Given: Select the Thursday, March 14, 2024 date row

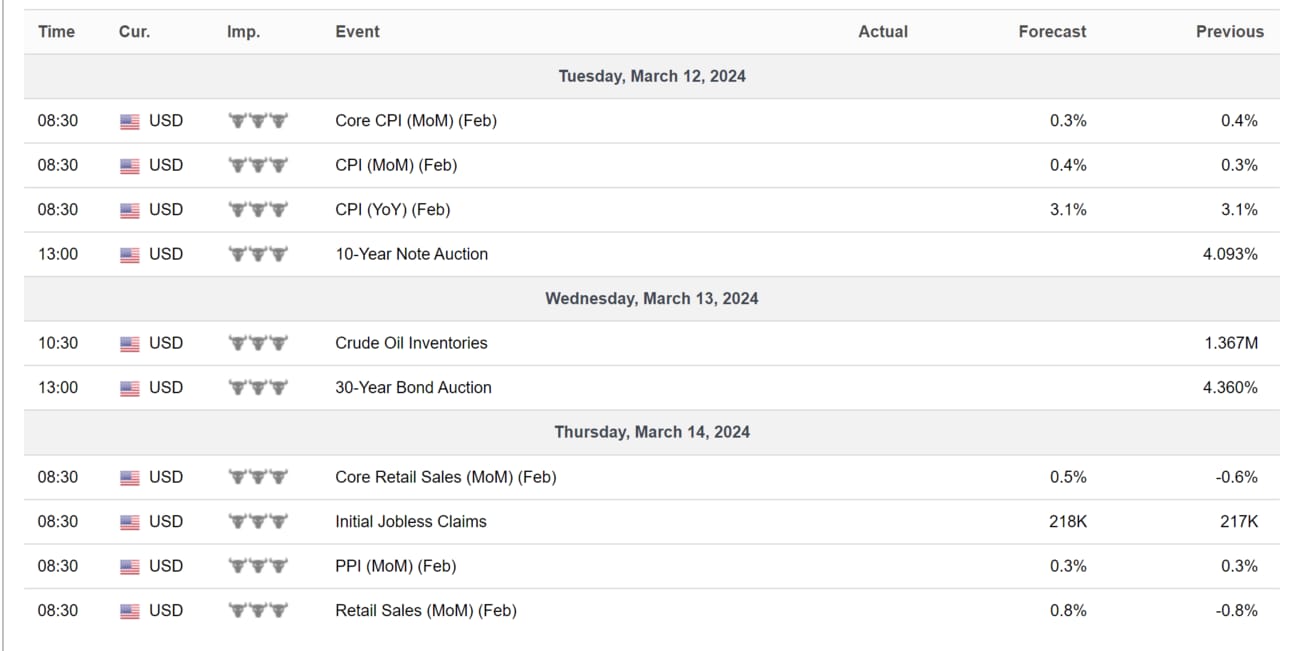Looking at the screenshot, I should 652,433.
